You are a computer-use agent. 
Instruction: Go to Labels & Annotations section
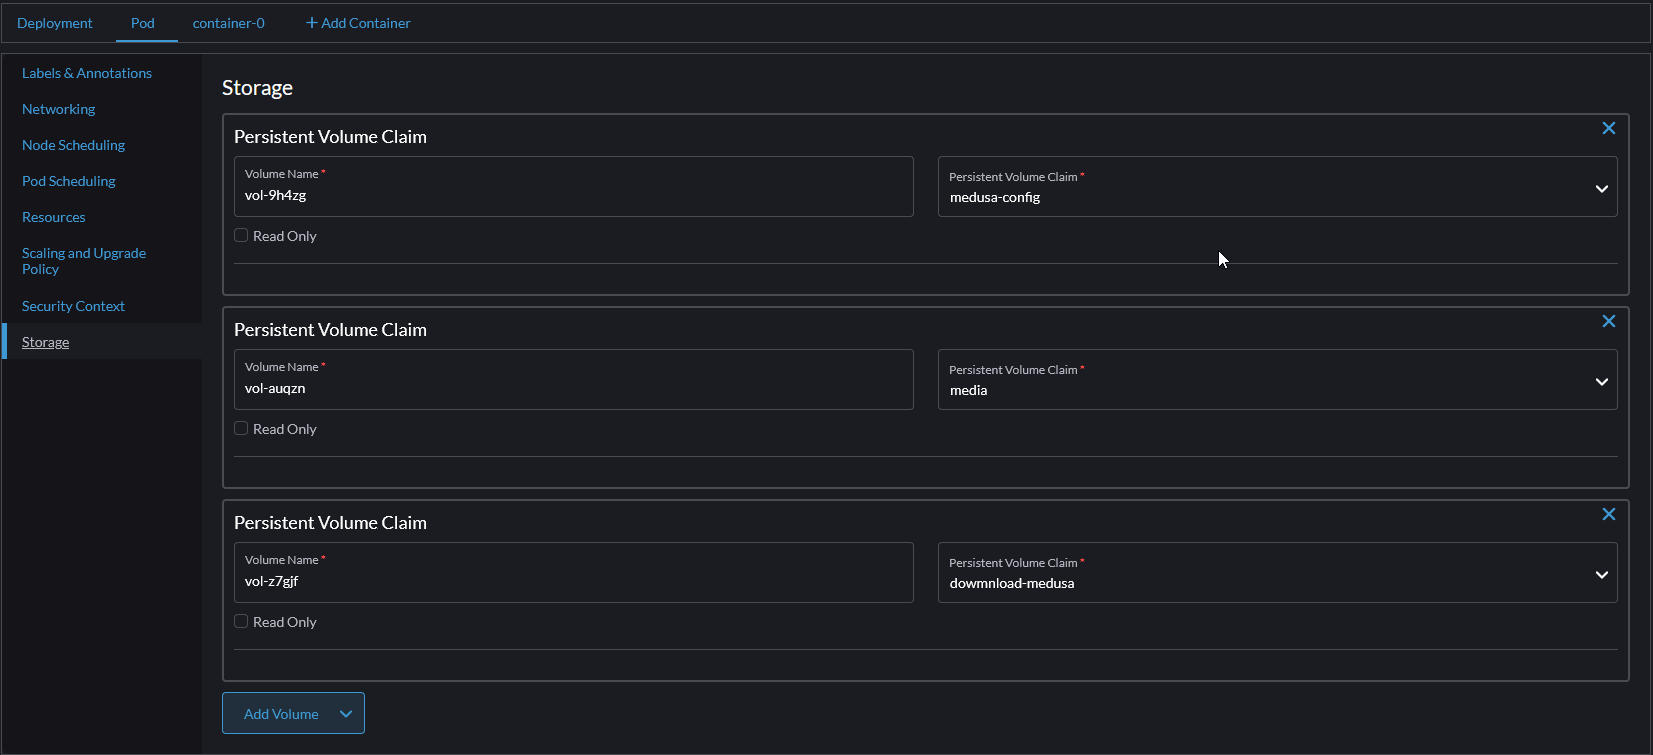(x=87, y=73)
